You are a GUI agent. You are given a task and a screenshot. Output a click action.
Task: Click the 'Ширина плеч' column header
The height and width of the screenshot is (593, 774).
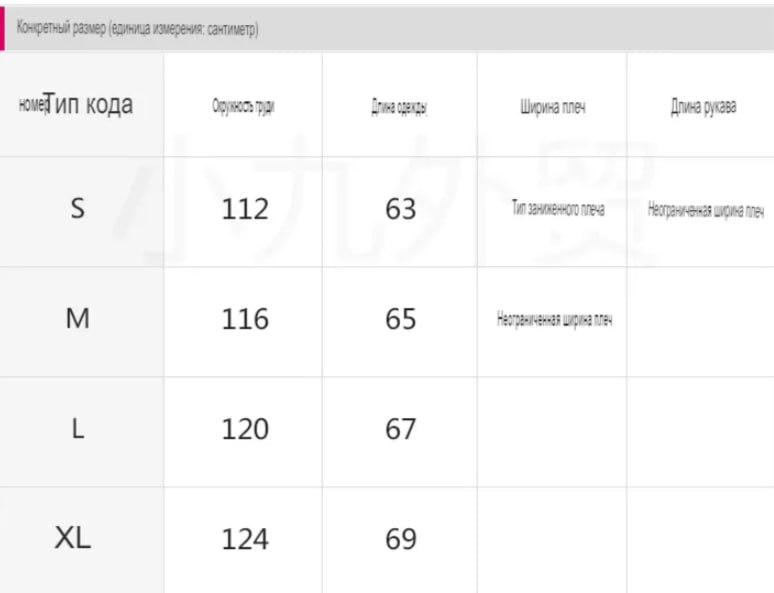[x=552, y=107]
